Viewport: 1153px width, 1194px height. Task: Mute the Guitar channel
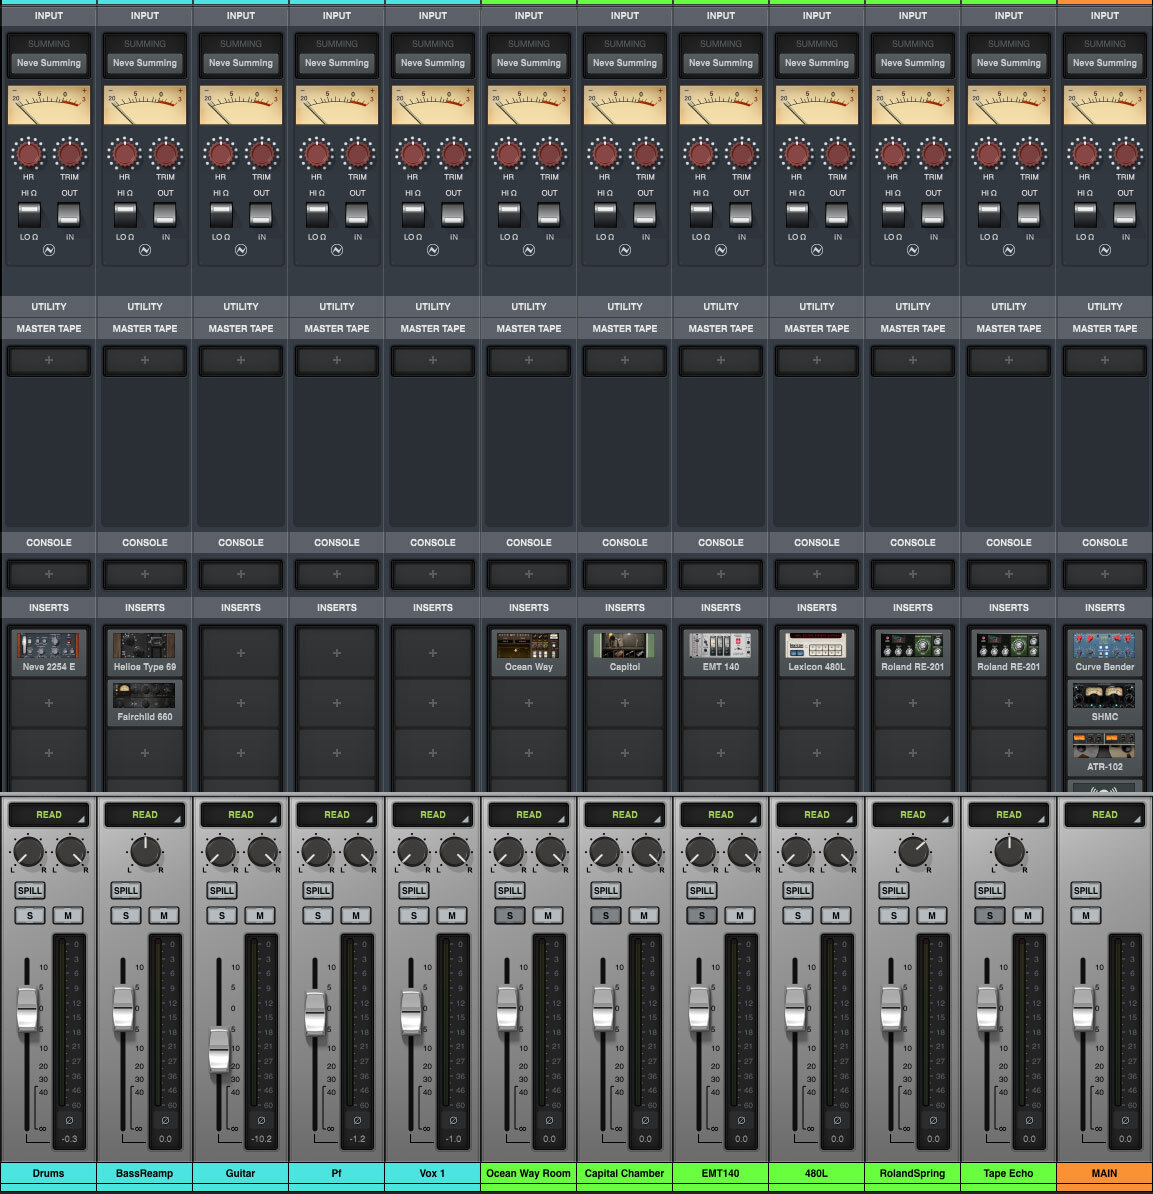260,915
